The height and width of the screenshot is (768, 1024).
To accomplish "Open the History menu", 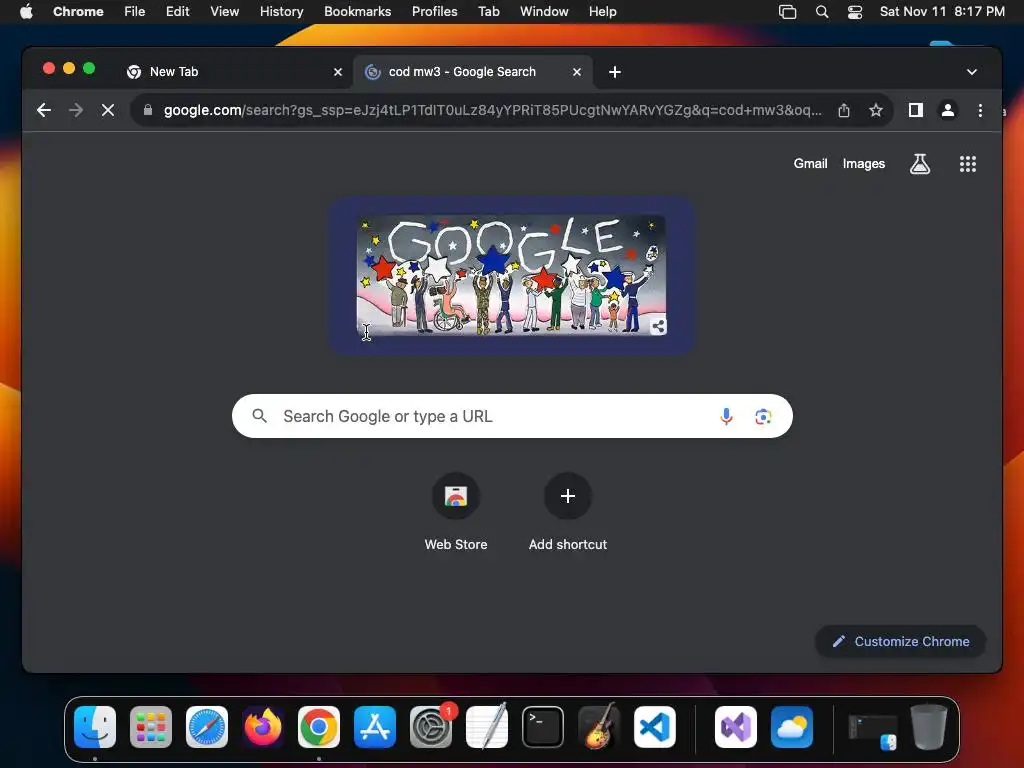I will coord(281,11).
